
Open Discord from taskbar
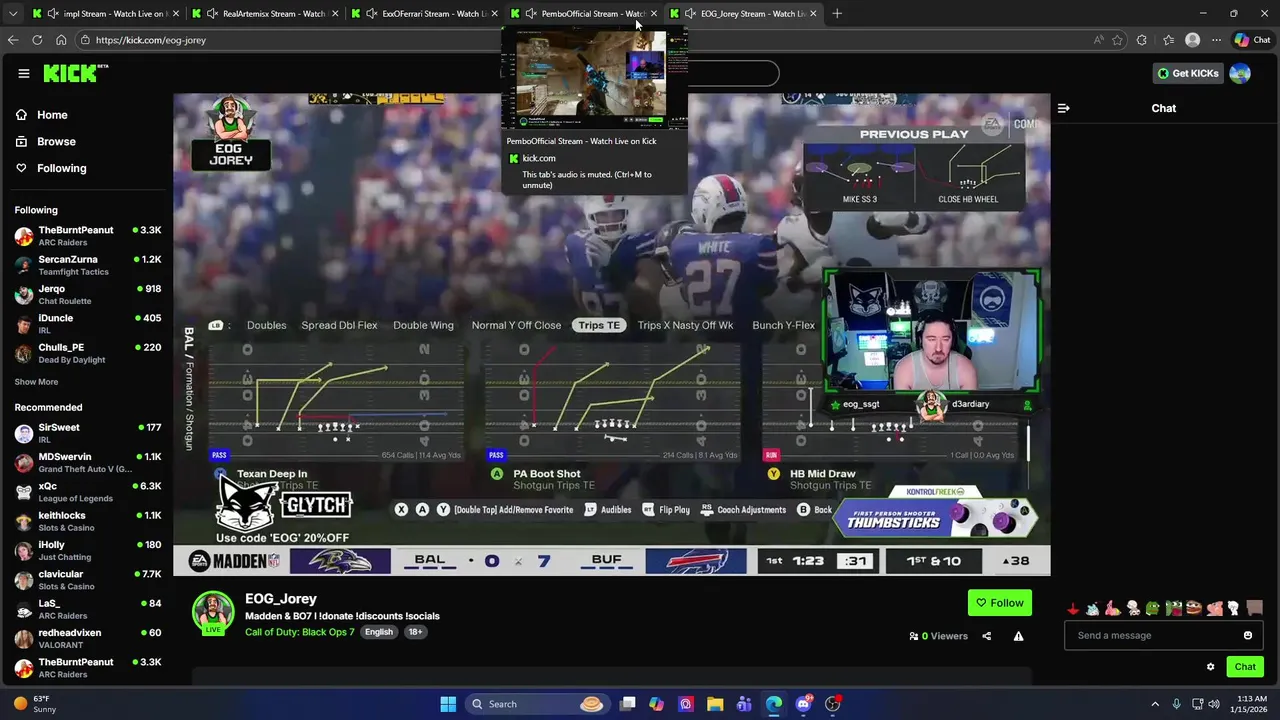(803, 704)
